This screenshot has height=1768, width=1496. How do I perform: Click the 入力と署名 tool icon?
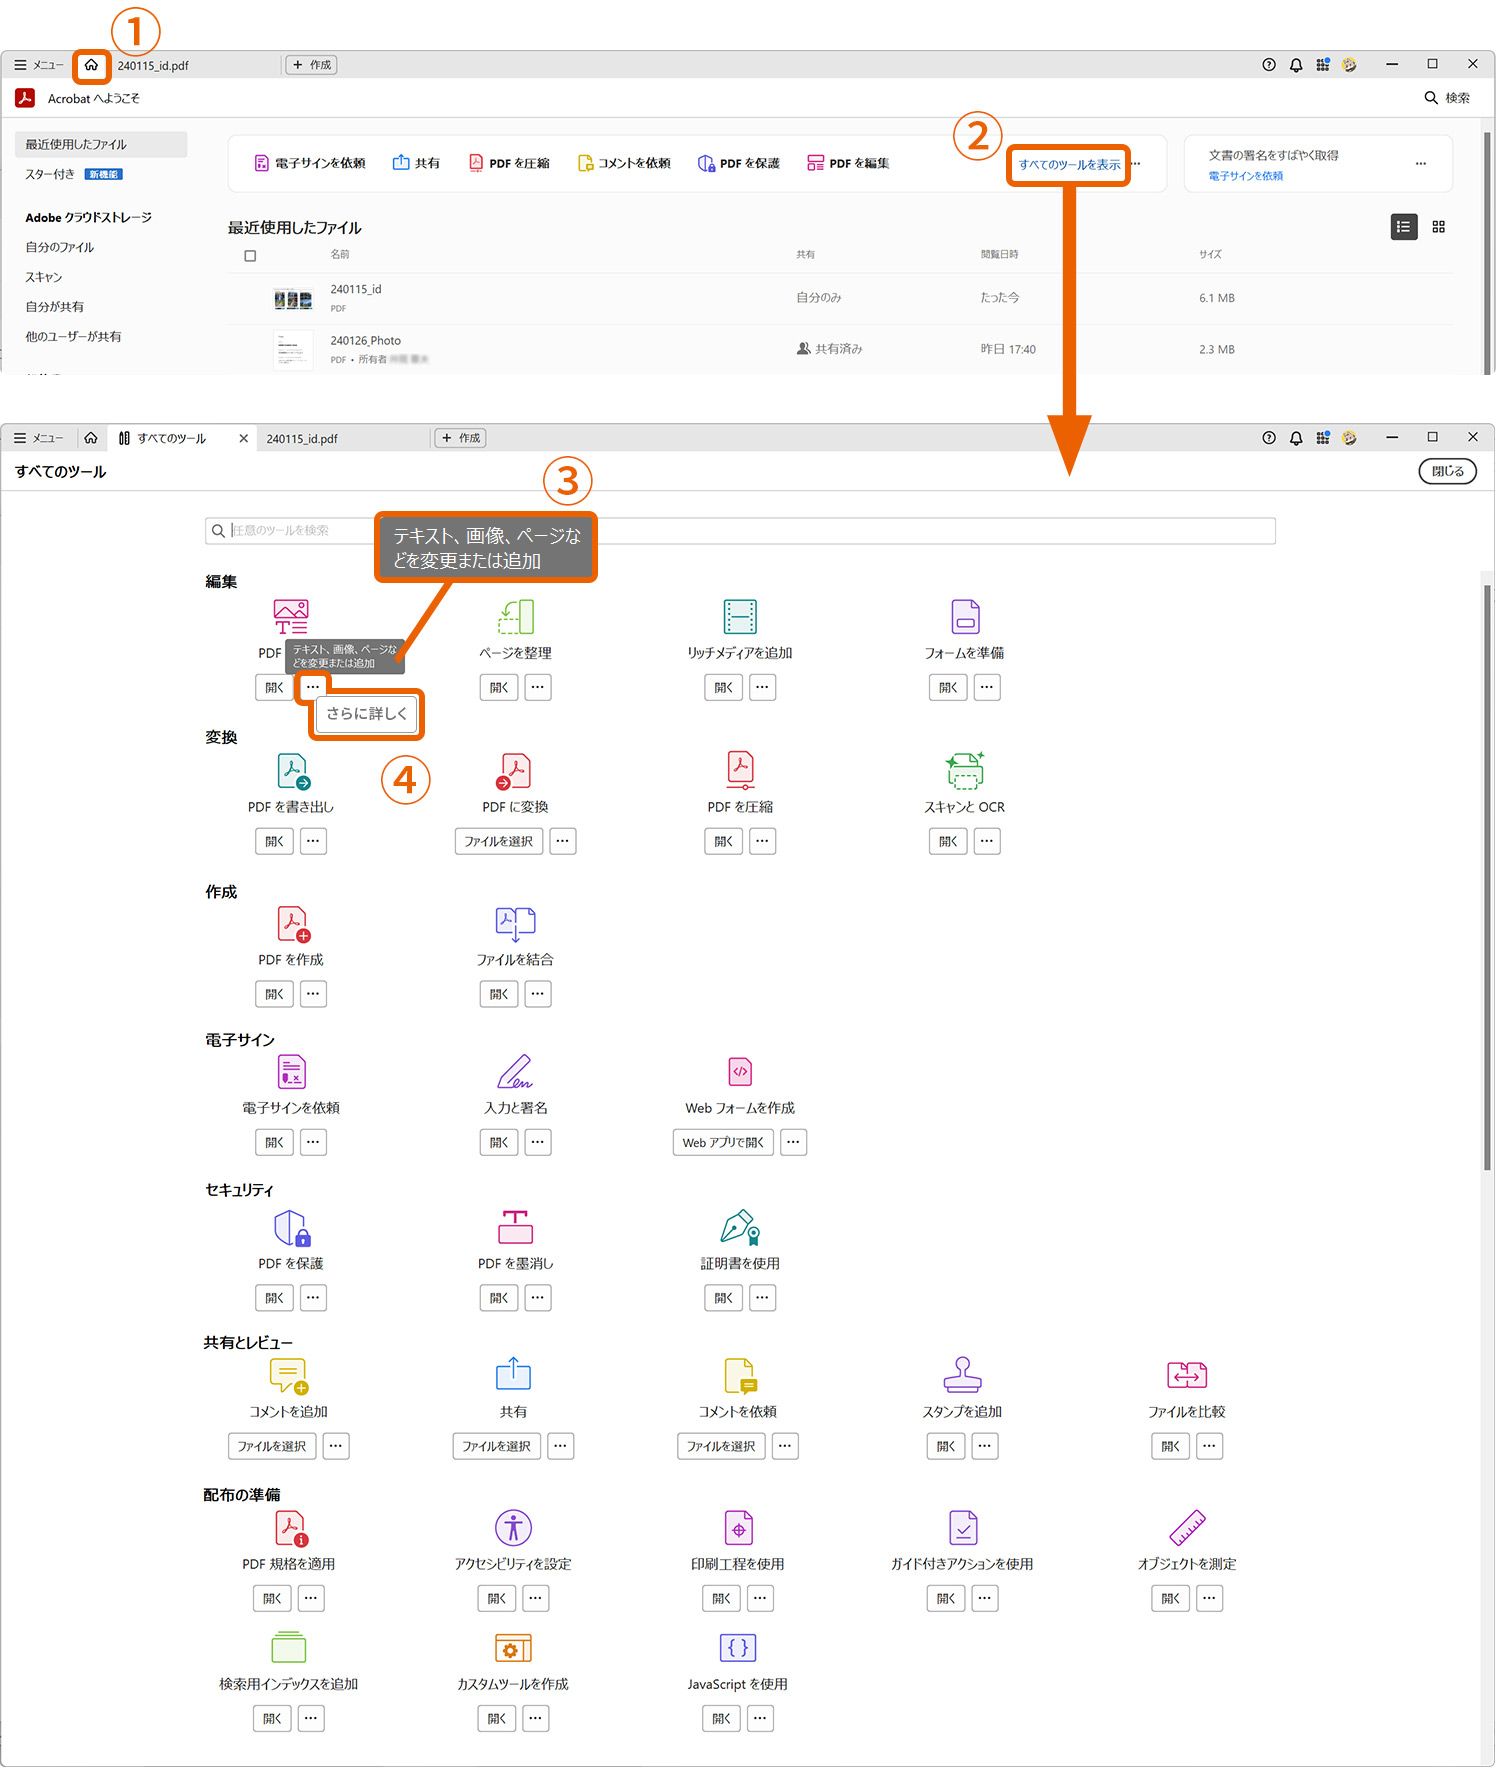[515, 1072]
